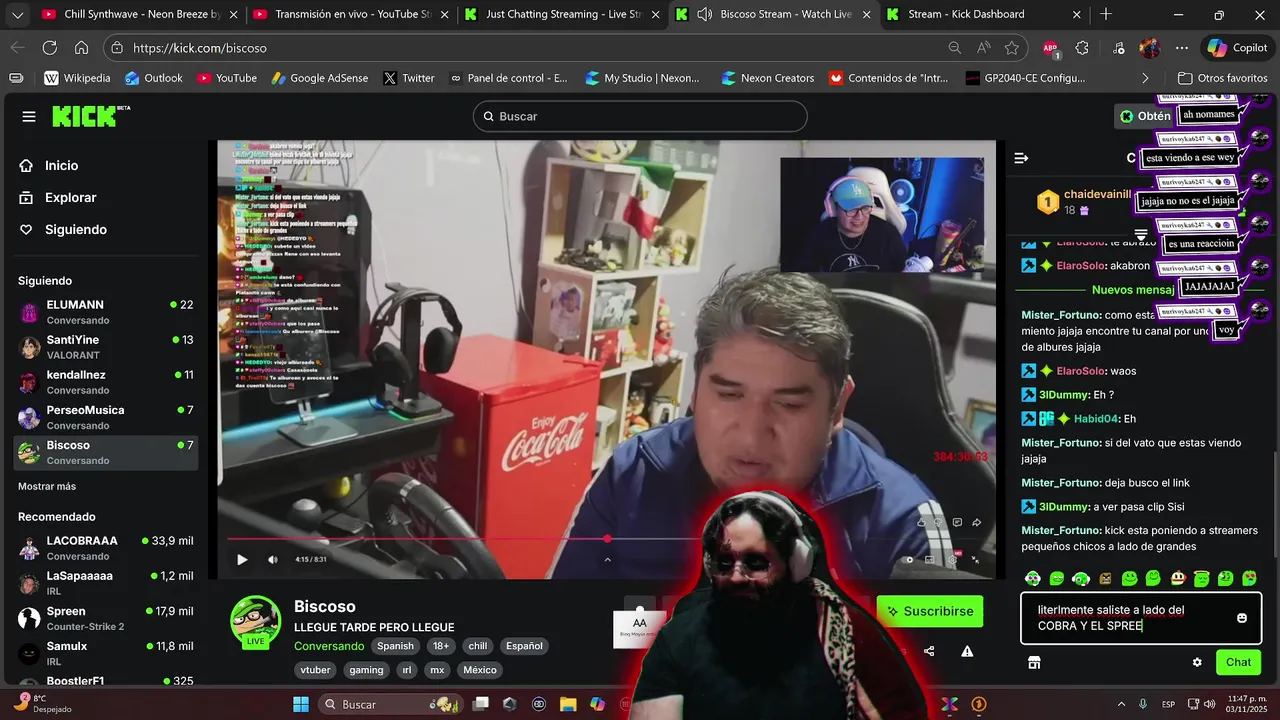Show hidden system tray icons
This screenshot has width=1280, height=720.
click(1120, 704)
